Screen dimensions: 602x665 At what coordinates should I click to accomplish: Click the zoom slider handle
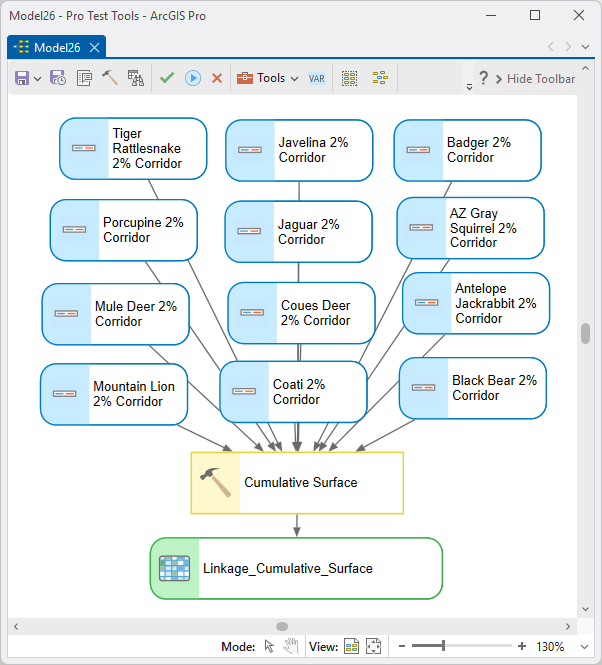[443, 646]
